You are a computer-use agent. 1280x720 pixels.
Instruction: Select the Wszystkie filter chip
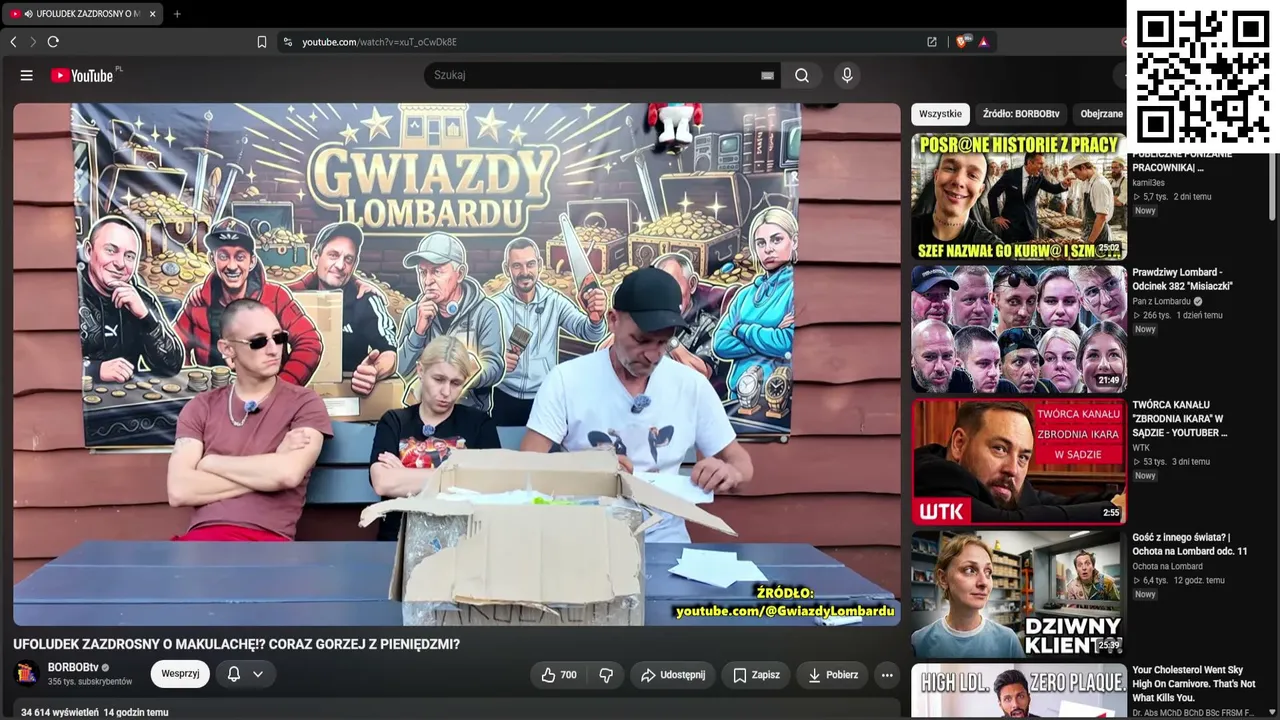pyautogui.click(x=940, y=114)
